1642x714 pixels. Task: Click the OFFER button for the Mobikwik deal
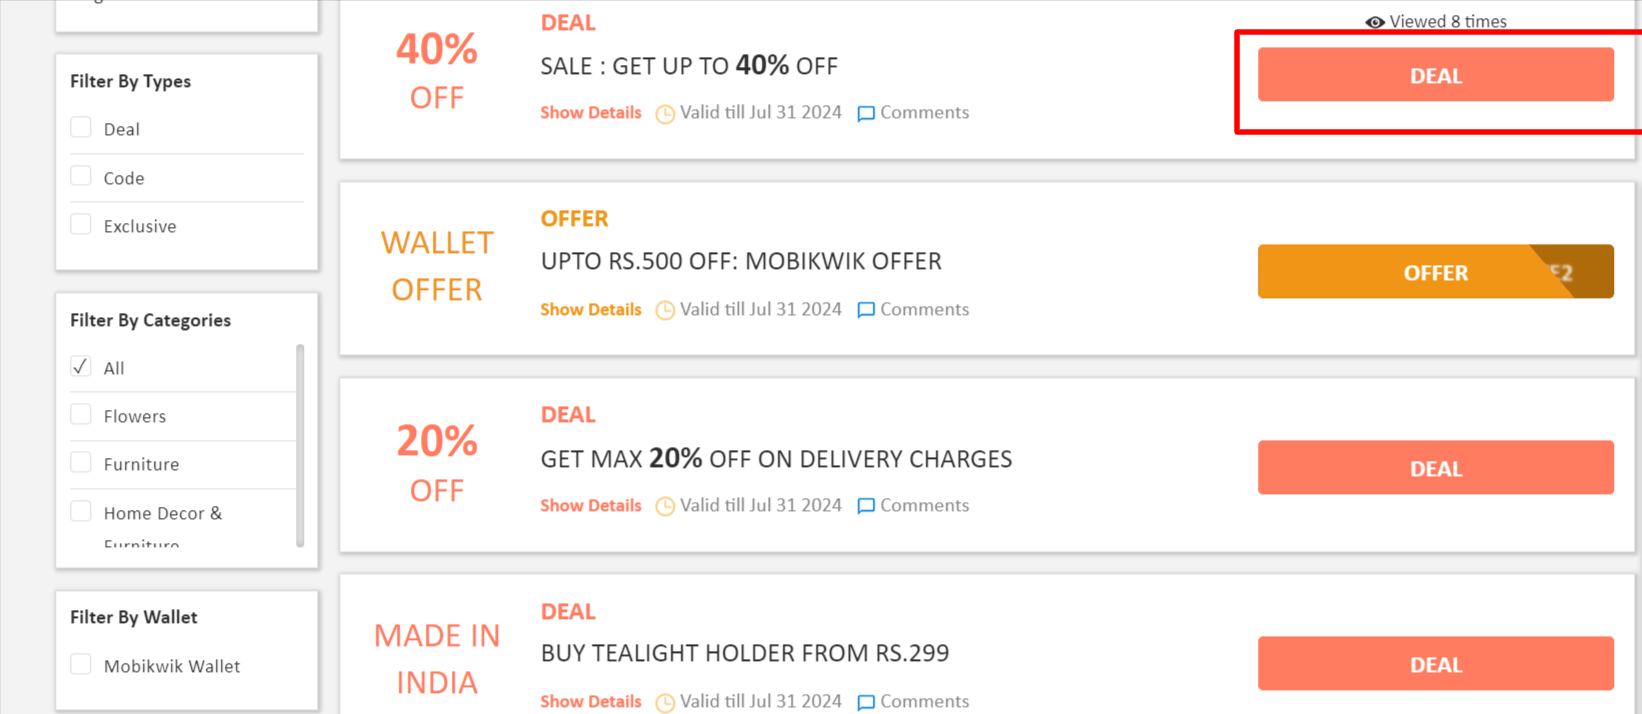tap(1435, 271)
